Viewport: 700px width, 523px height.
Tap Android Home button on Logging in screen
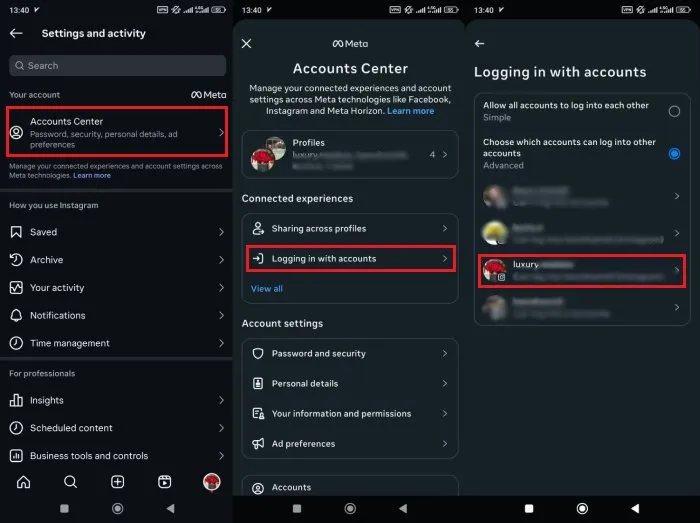click(582, 508)
